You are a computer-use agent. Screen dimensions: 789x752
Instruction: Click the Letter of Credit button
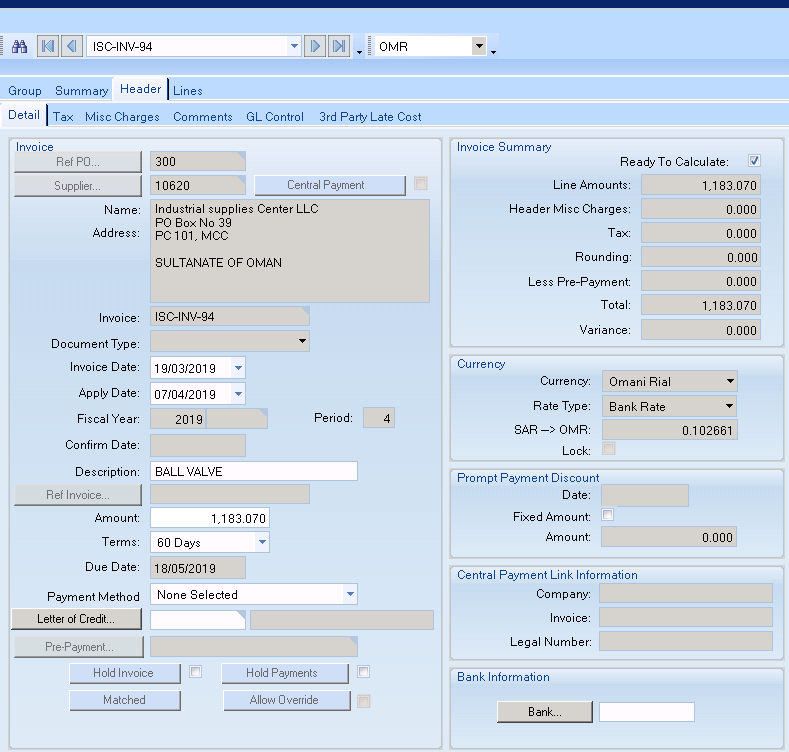[77, 619]
